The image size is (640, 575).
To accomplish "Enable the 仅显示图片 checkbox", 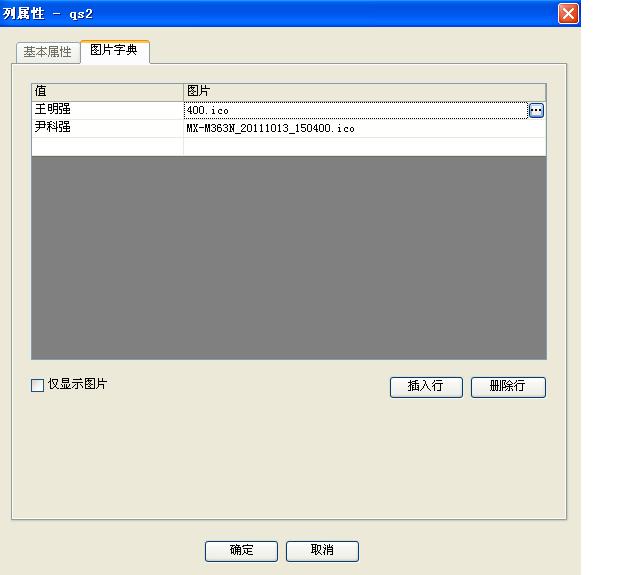I will (x=38, y=385).
